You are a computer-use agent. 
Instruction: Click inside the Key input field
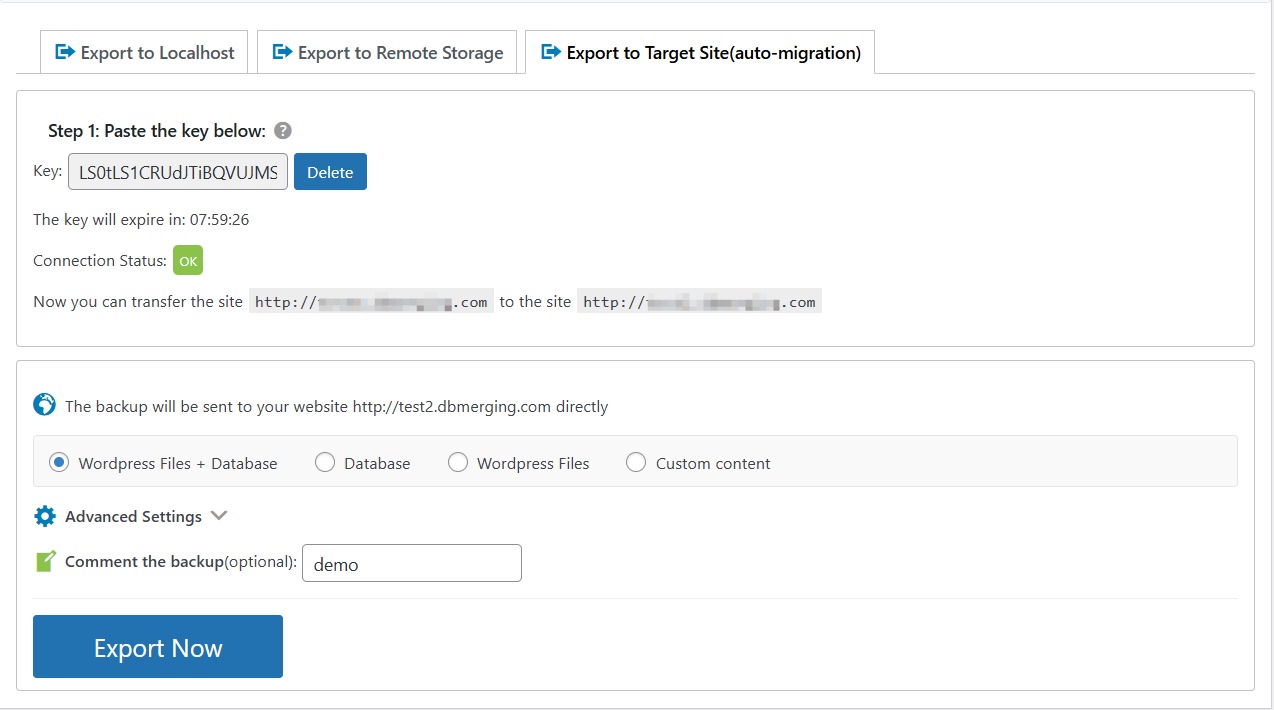pos(177,171)
